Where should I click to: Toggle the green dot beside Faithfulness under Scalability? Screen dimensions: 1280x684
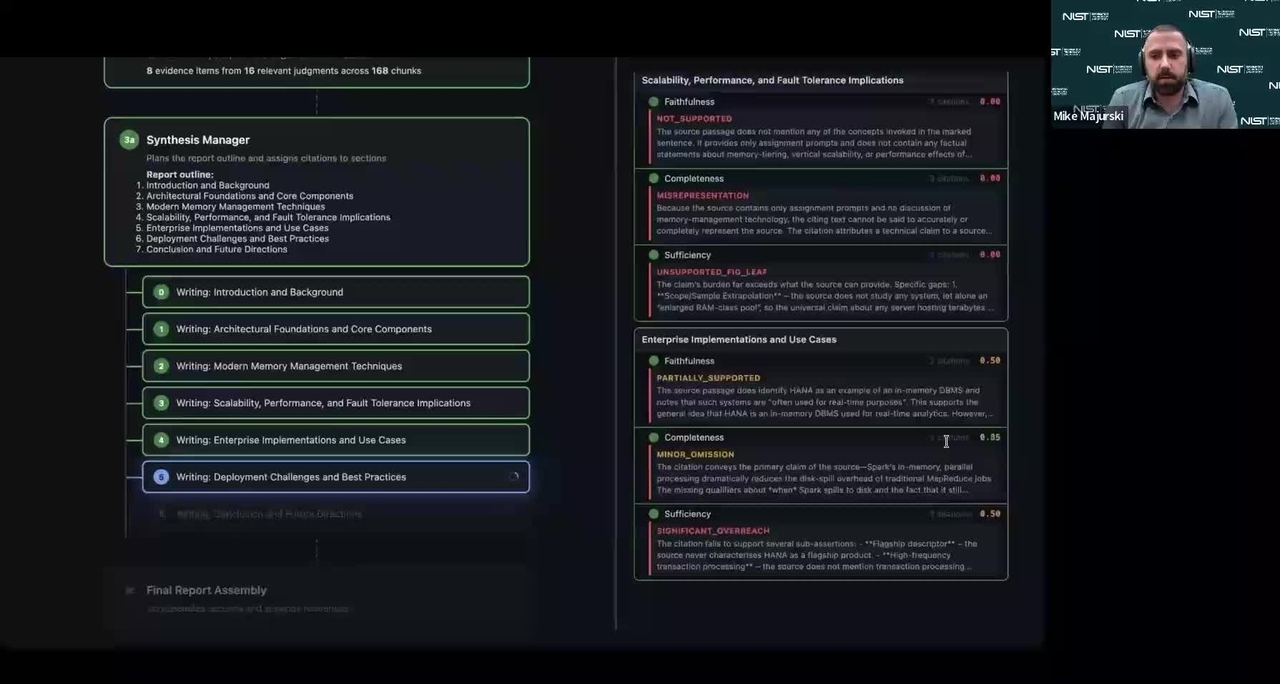click(x=654, y=102)
